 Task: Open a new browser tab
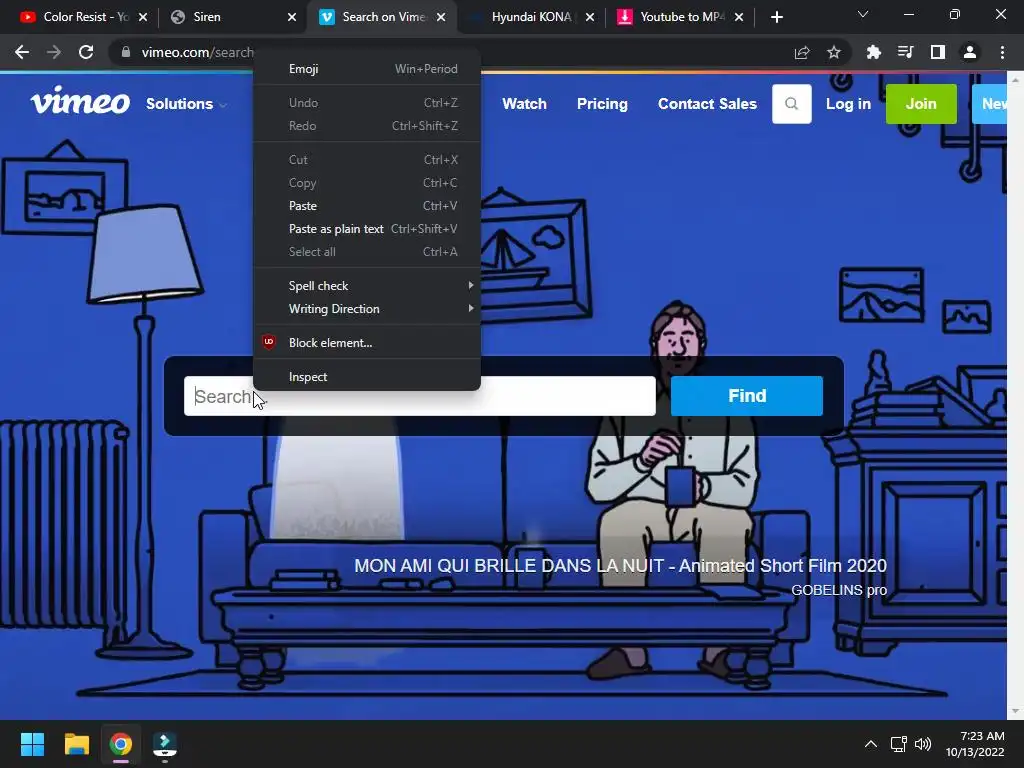(776, 17)
